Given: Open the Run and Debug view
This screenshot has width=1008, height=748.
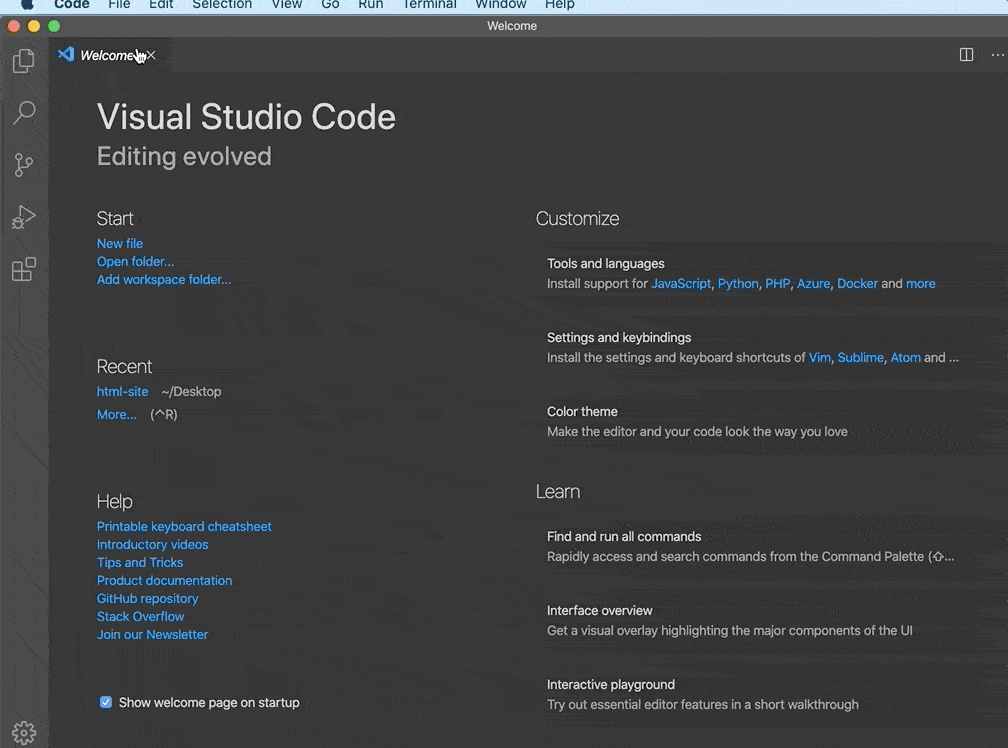Looking at the screenshot, I should pyautogui.click(x=23, y=217).
